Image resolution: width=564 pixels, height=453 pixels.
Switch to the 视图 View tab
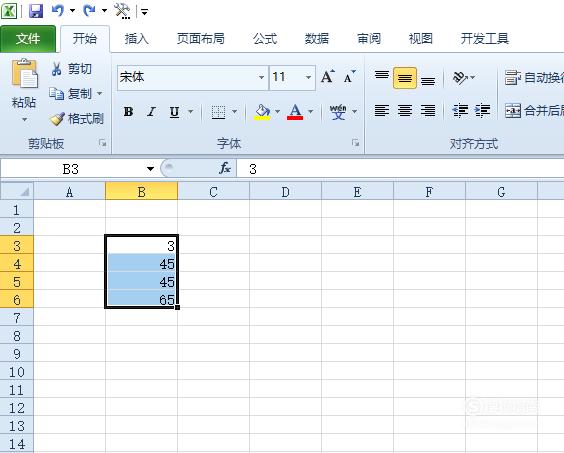click(420, 38)
